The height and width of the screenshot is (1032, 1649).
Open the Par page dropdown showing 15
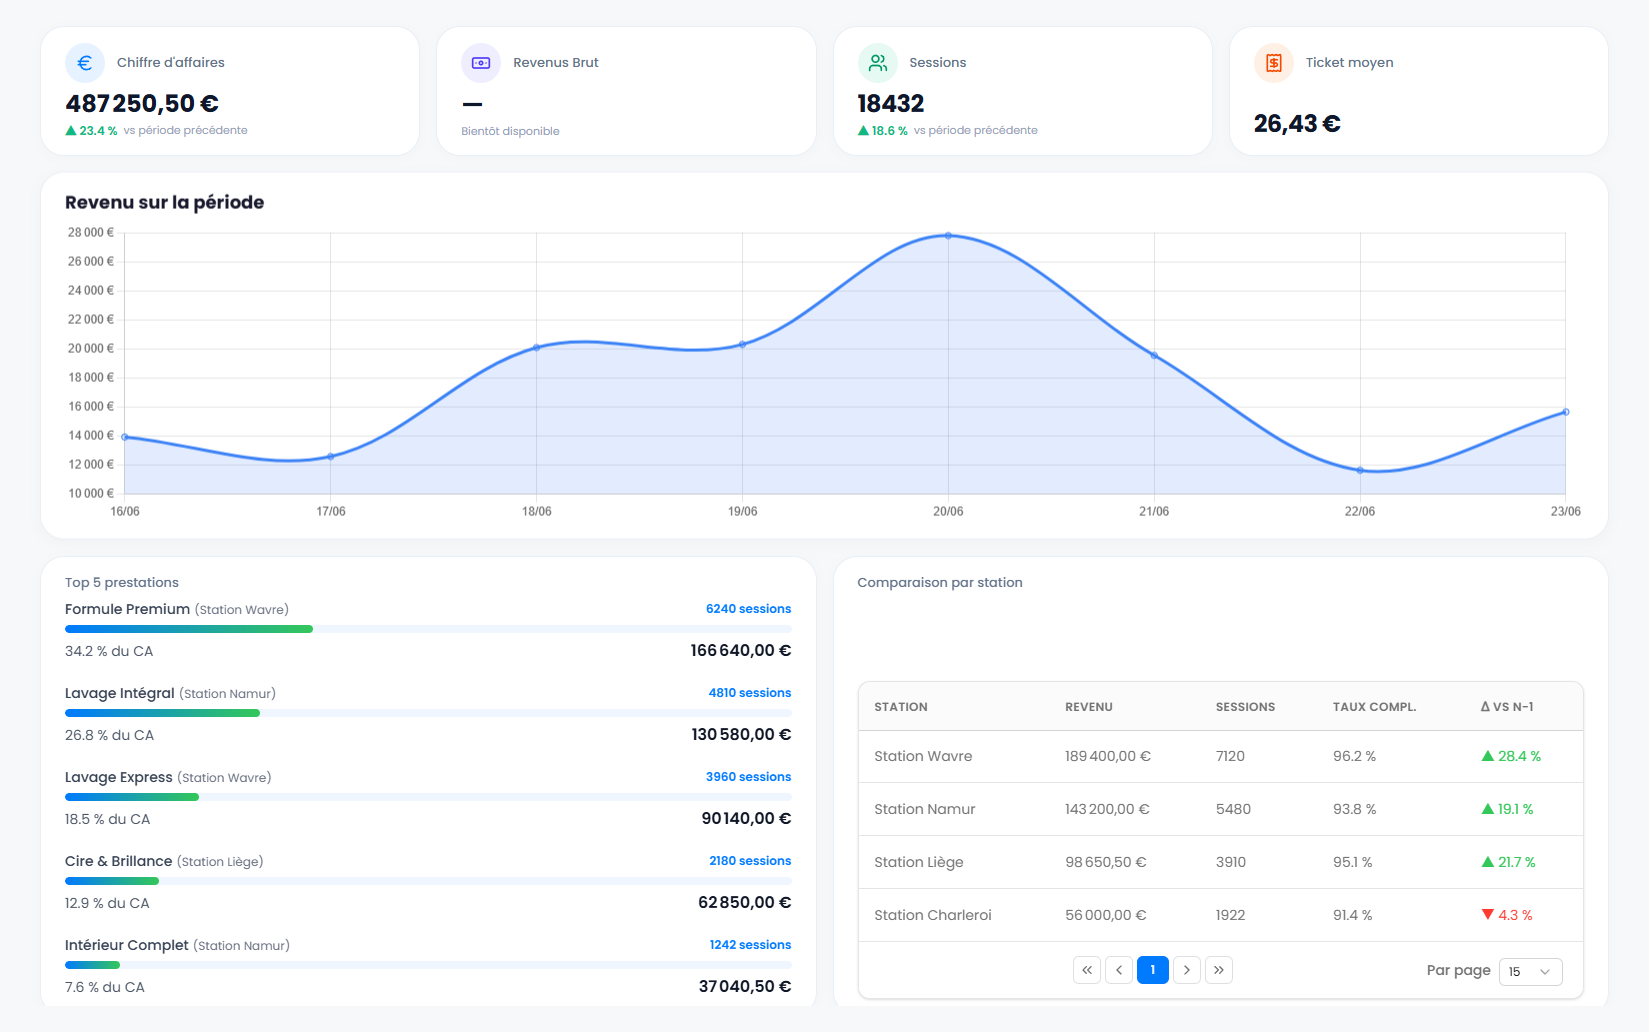pos(1530,971)
